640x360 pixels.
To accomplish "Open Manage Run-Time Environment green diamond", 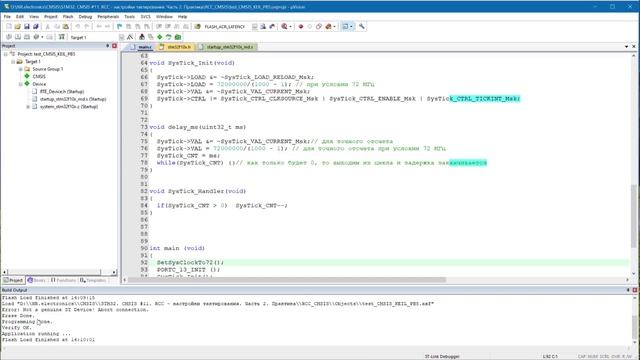I will 160,37.
